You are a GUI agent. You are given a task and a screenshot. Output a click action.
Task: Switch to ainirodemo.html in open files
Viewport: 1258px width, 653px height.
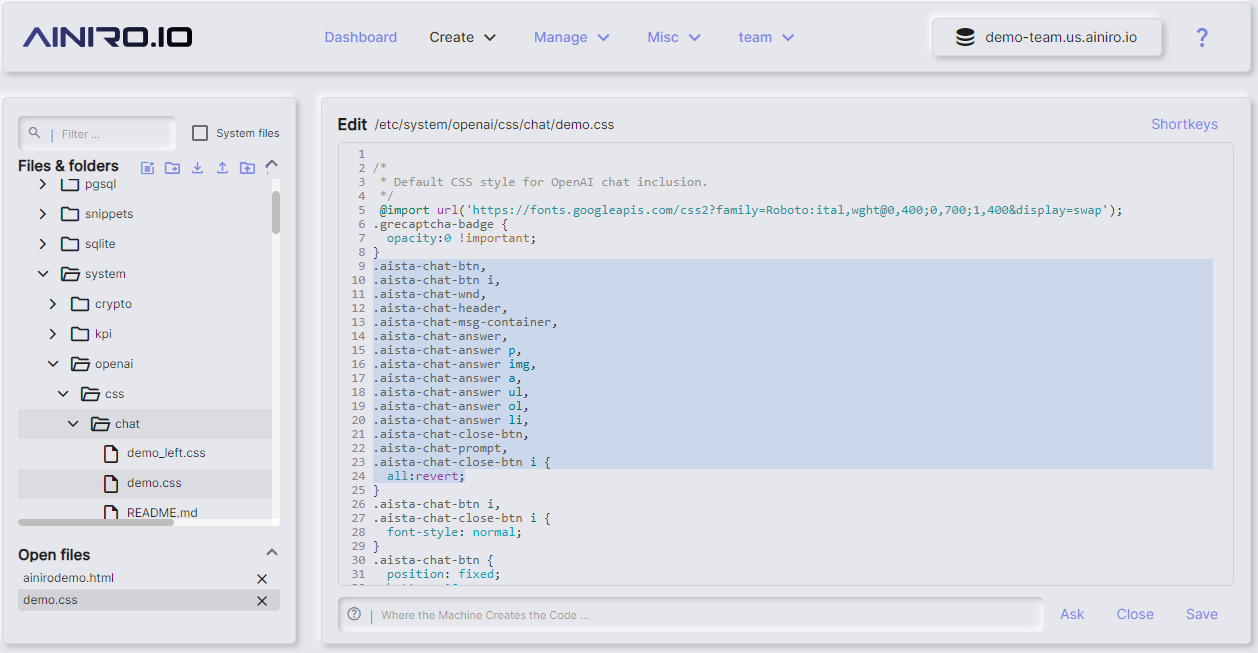click(68, 579)
